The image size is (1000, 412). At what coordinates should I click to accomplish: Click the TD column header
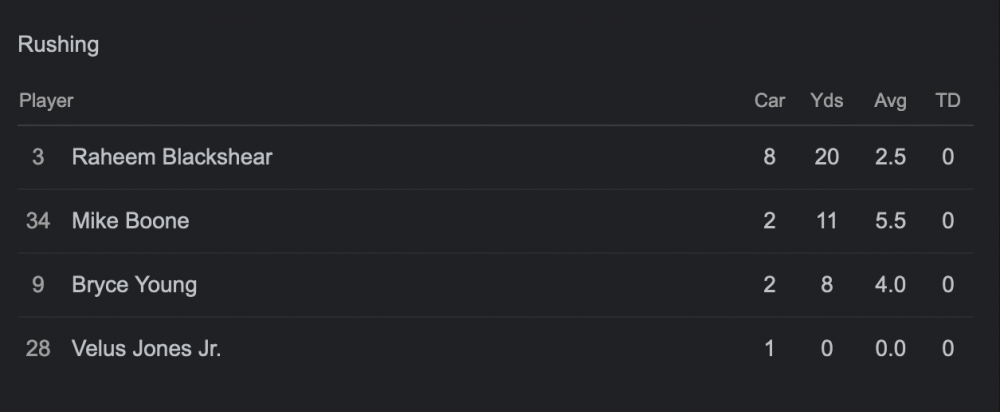[947, 101]
